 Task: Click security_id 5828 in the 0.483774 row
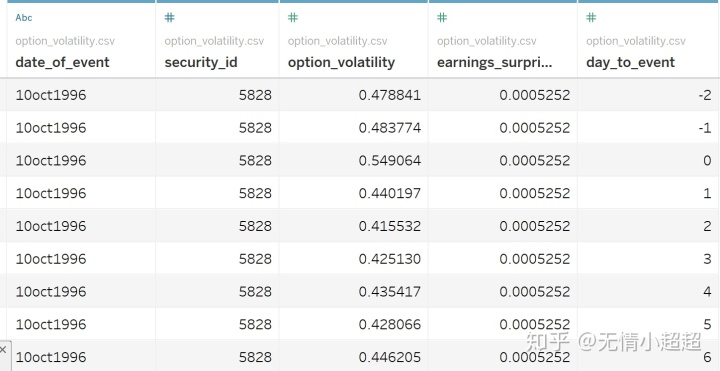click(255, 128)
